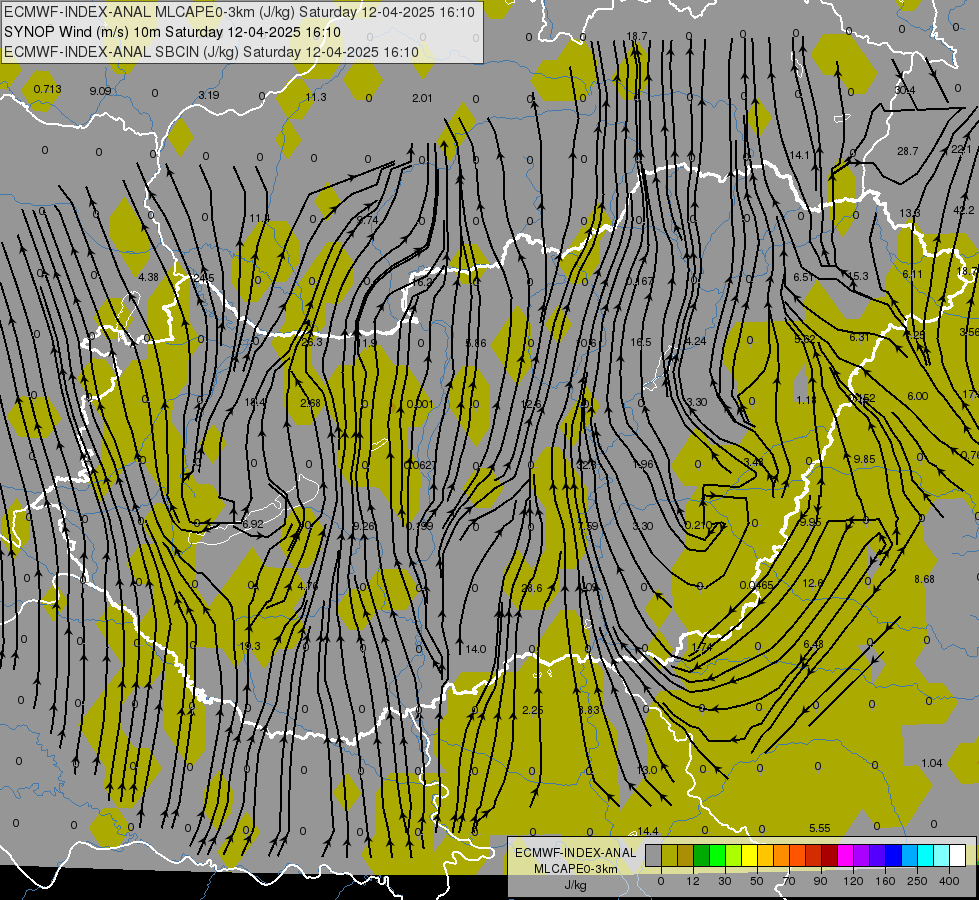
Task: Click the map value 6.48
Action: pos(813,644)
